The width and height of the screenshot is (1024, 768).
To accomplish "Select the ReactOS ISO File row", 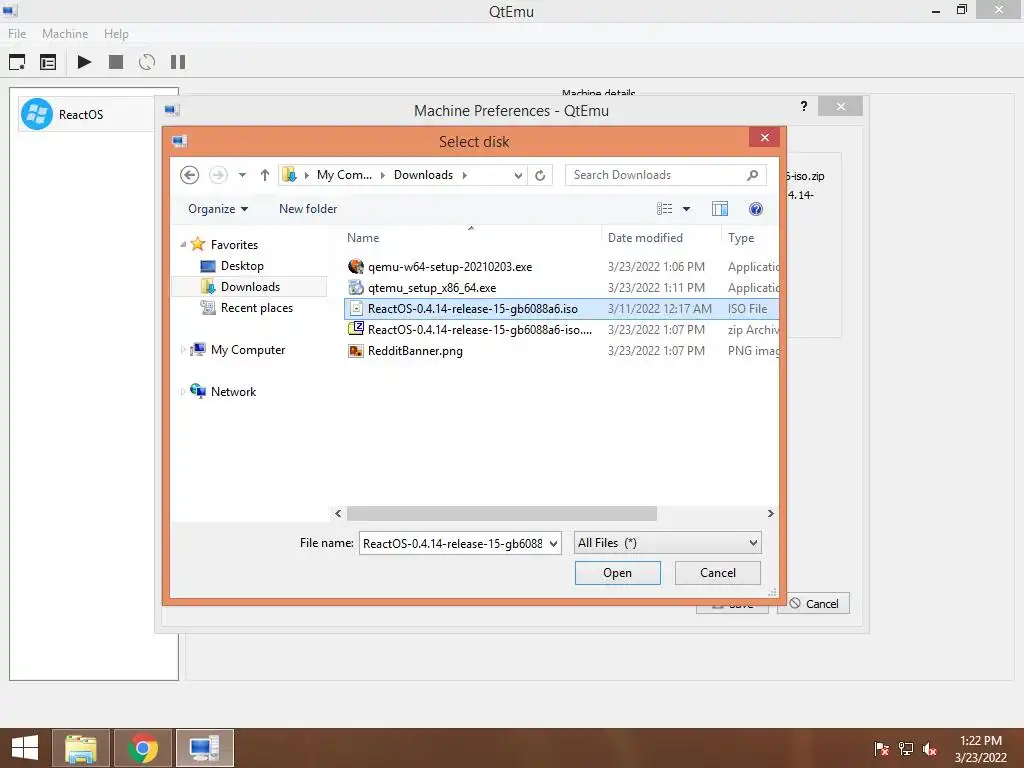I will [x=562, y=309].
